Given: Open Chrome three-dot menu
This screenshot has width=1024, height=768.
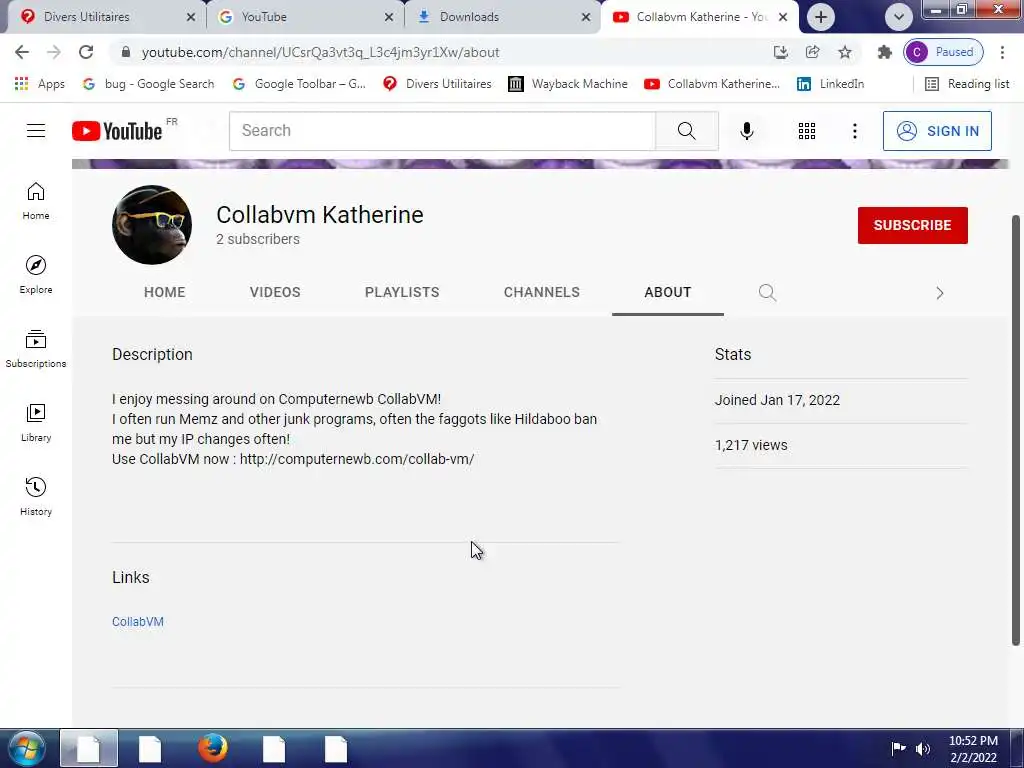Looking at the screenshot, I should (1002, 52).
